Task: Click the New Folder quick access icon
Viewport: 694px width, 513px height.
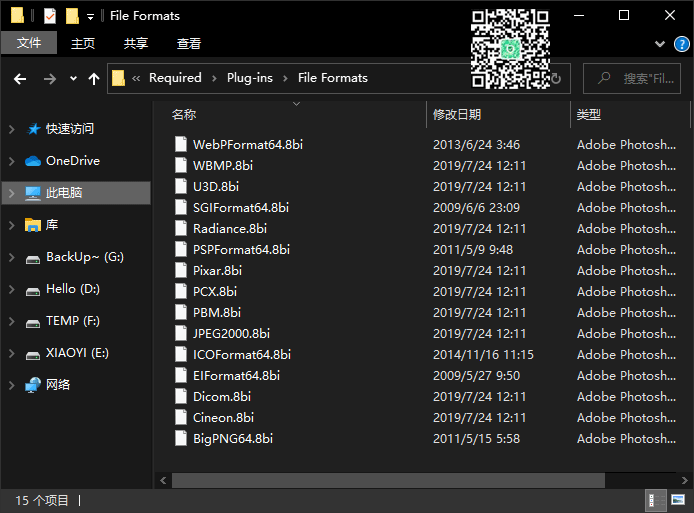Action: point(72,16)
